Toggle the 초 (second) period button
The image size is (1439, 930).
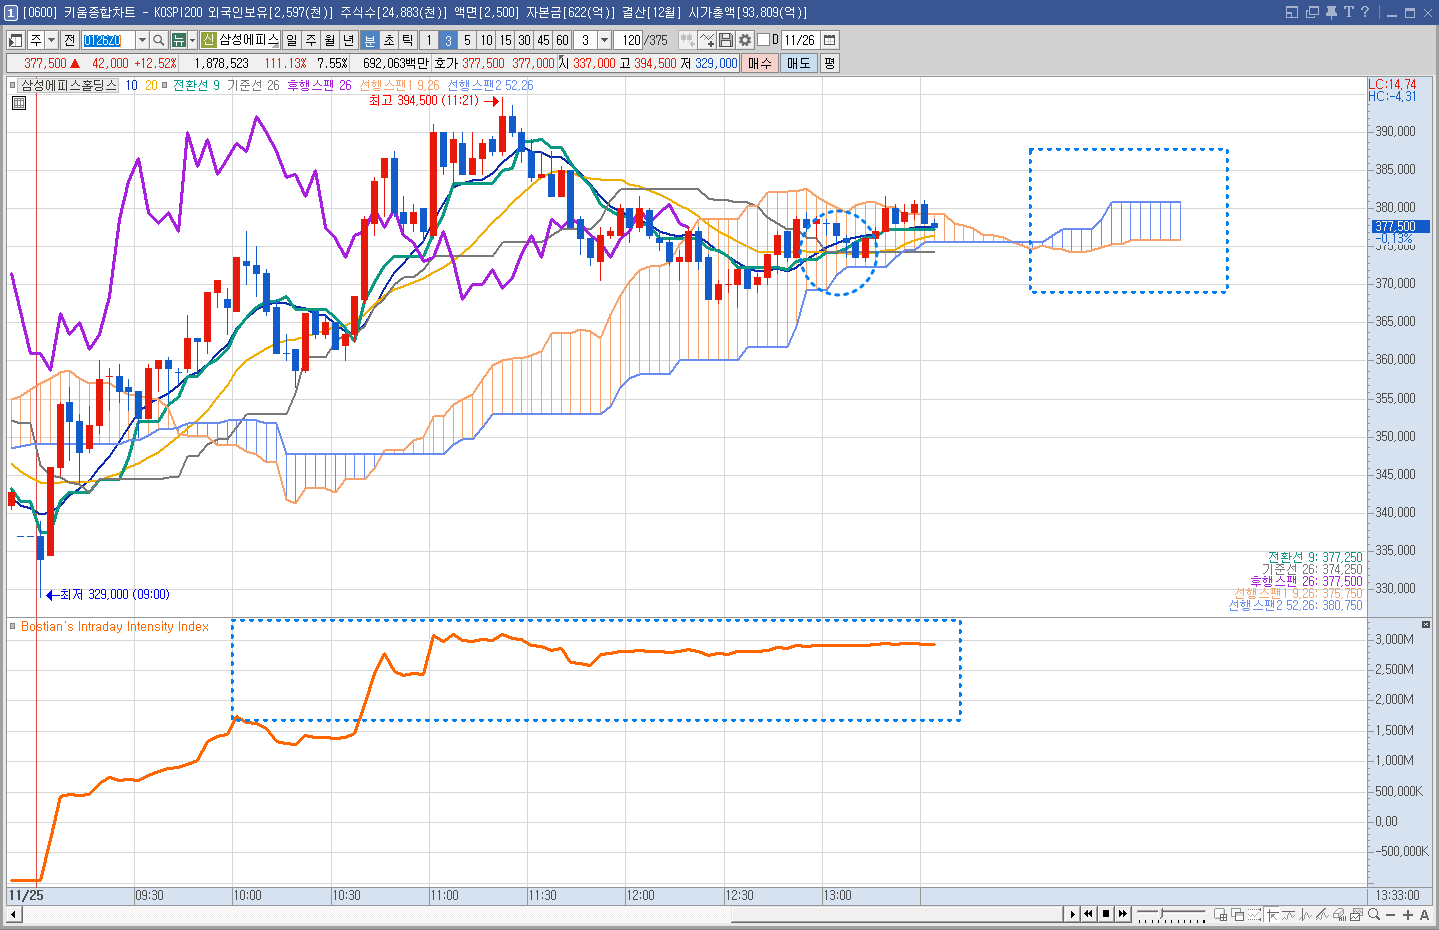point(389,40)
